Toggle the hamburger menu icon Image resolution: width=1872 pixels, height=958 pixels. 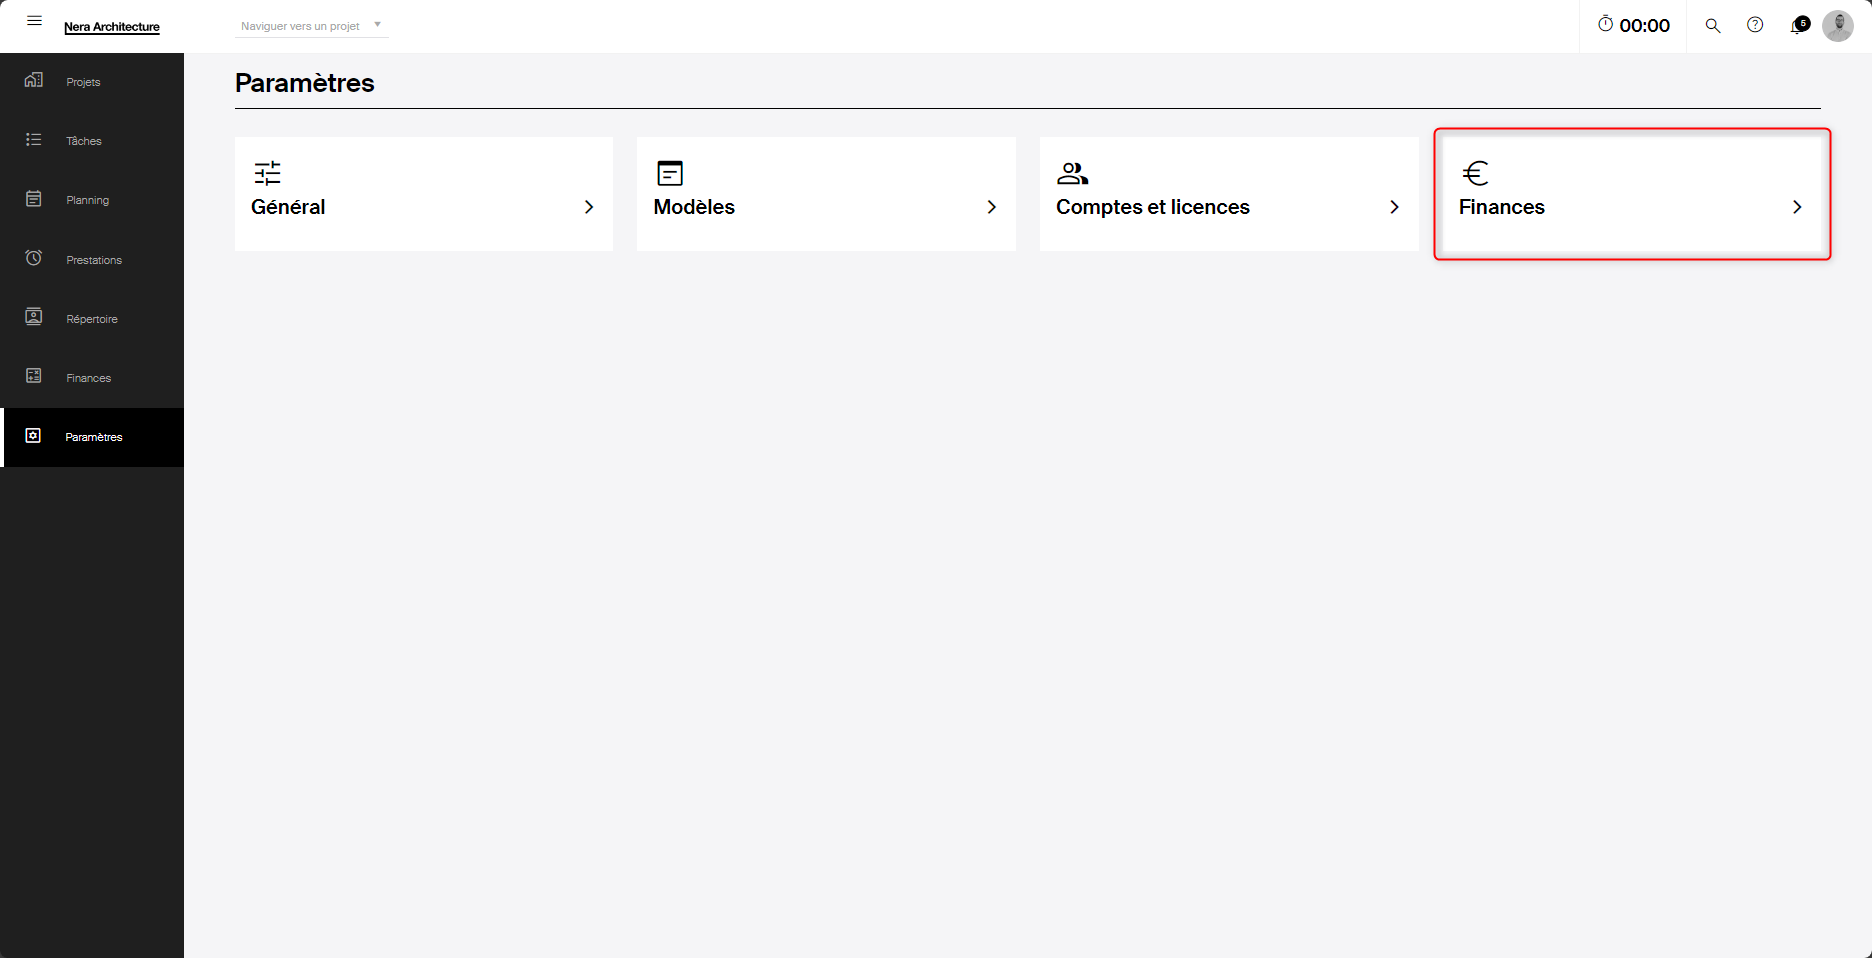pos(34,21)
